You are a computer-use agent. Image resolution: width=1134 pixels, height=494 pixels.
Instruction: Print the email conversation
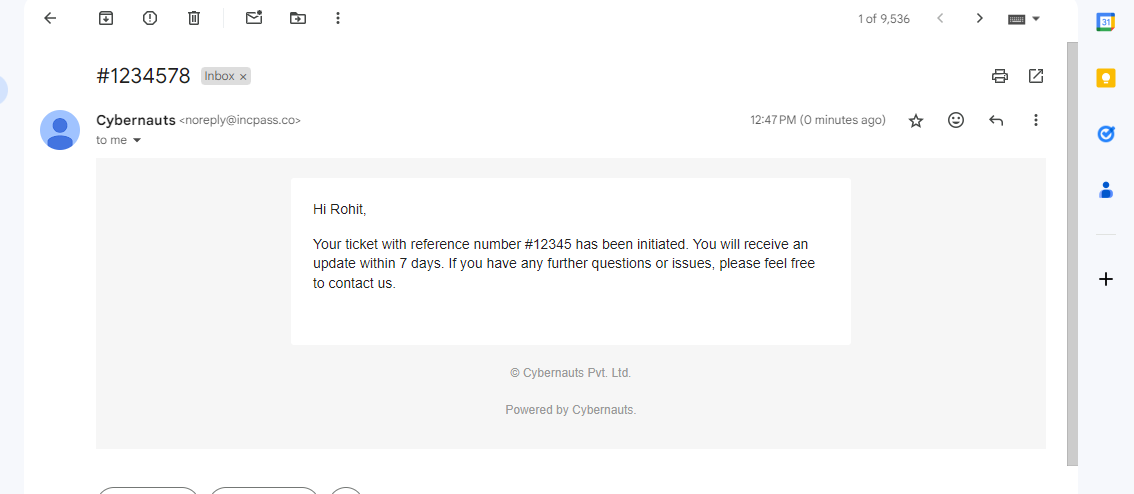coord(999,76)
